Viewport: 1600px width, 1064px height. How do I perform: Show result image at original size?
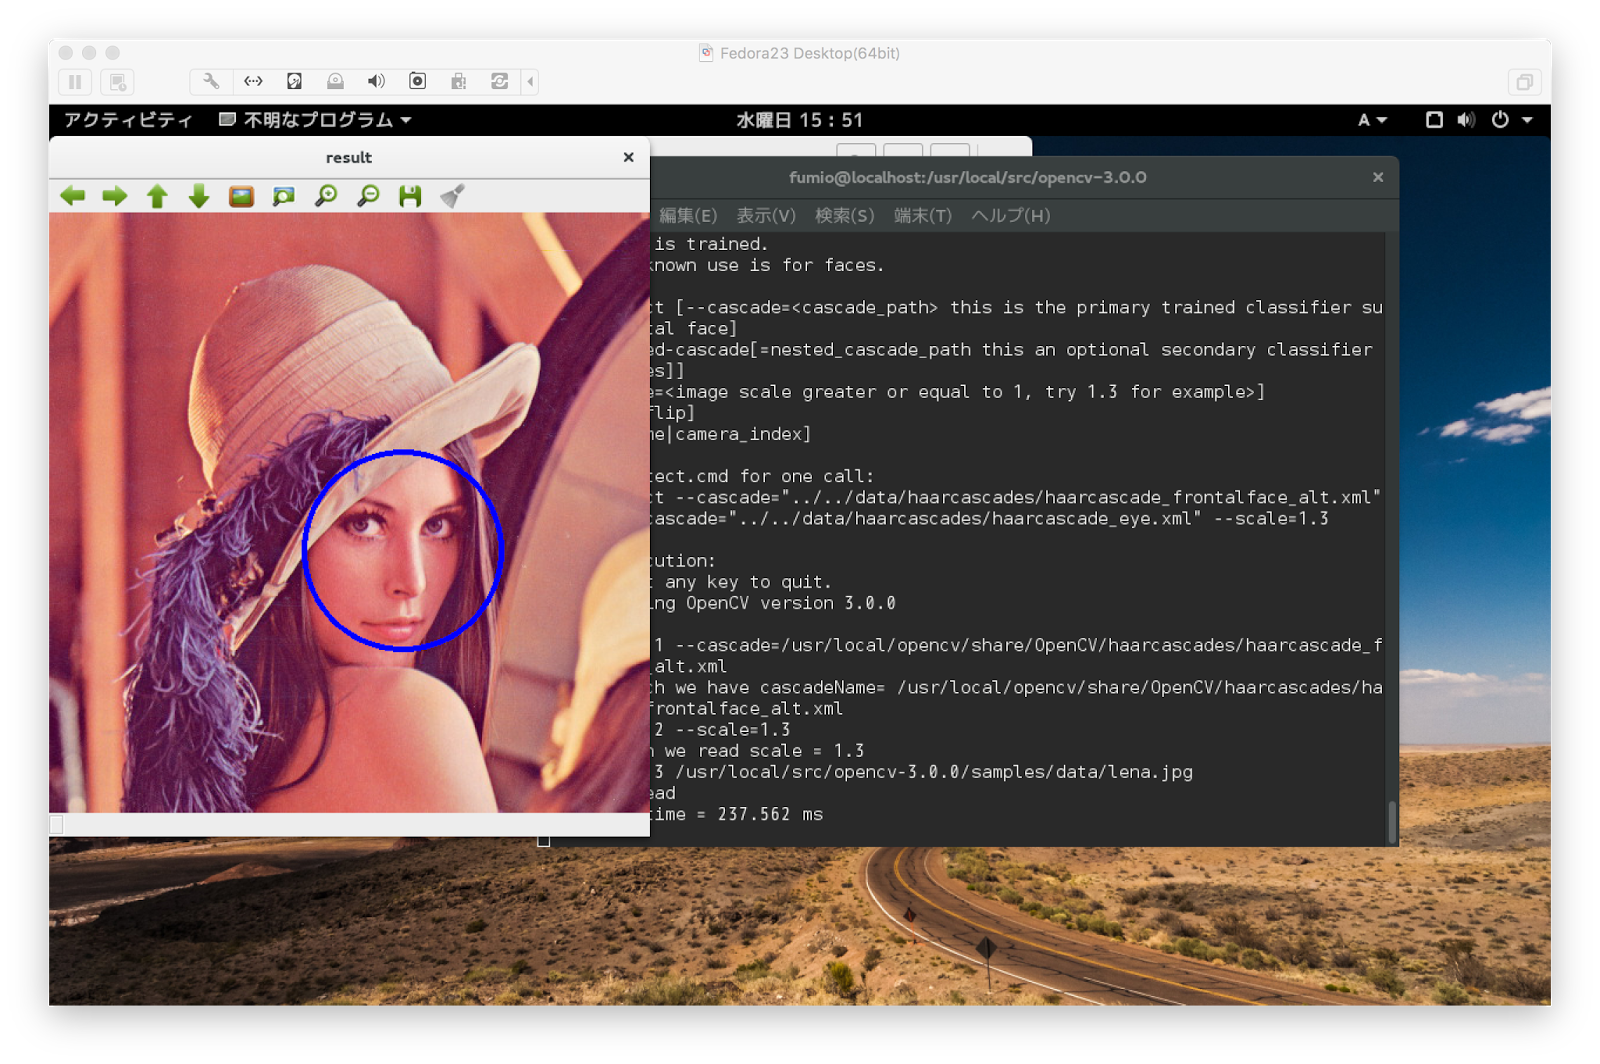point(241,196)
